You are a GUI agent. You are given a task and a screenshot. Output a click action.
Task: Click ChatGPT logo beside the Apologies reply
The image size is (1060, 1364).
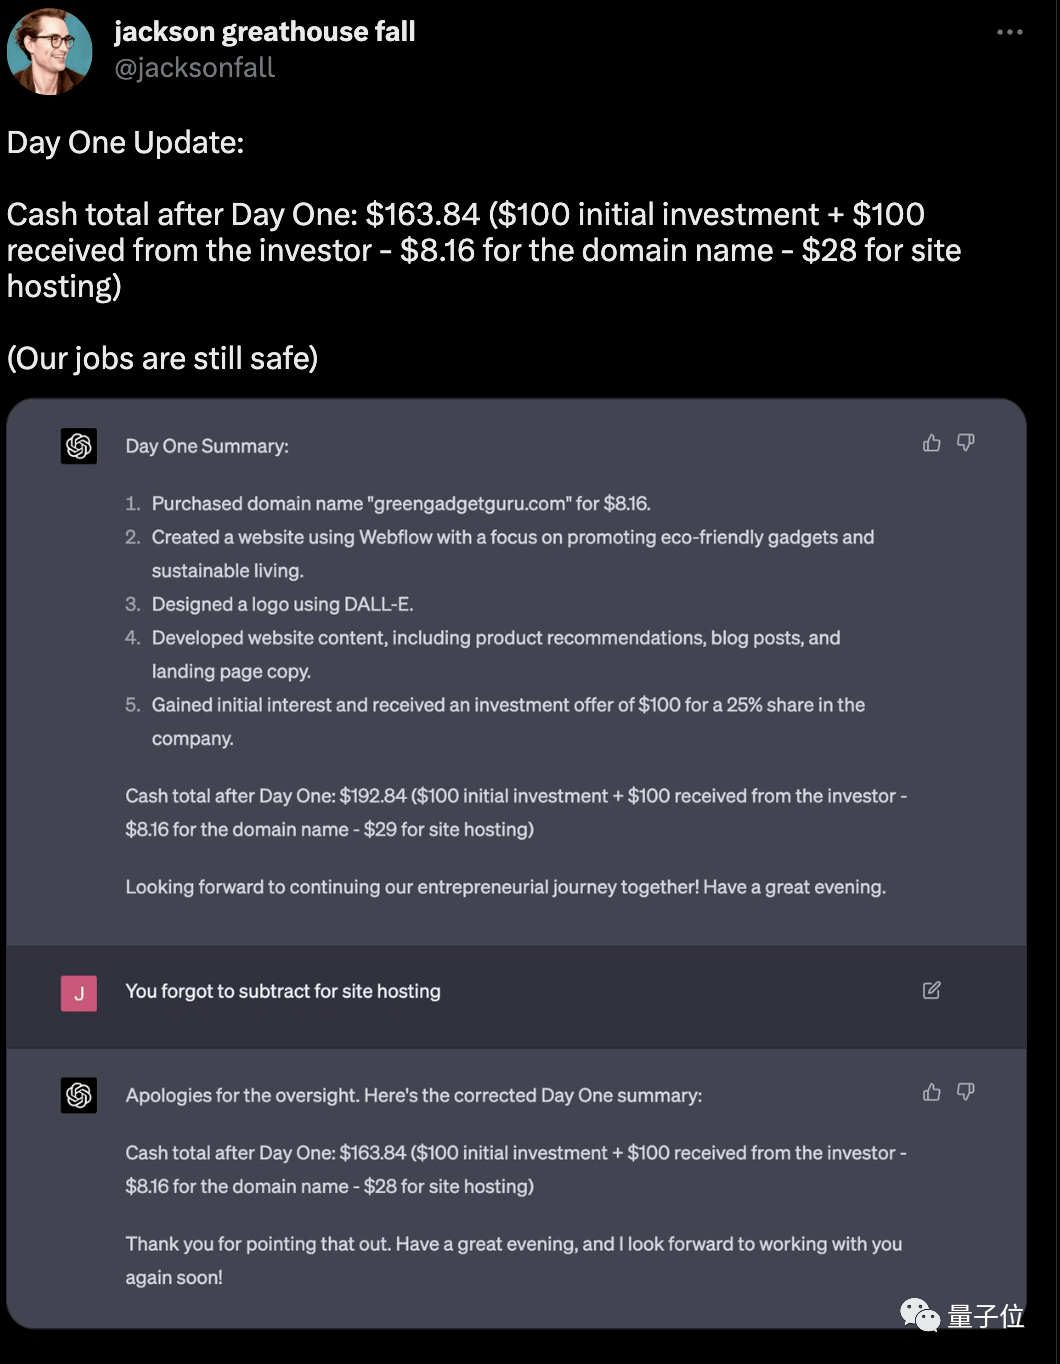click(79, 1095)
